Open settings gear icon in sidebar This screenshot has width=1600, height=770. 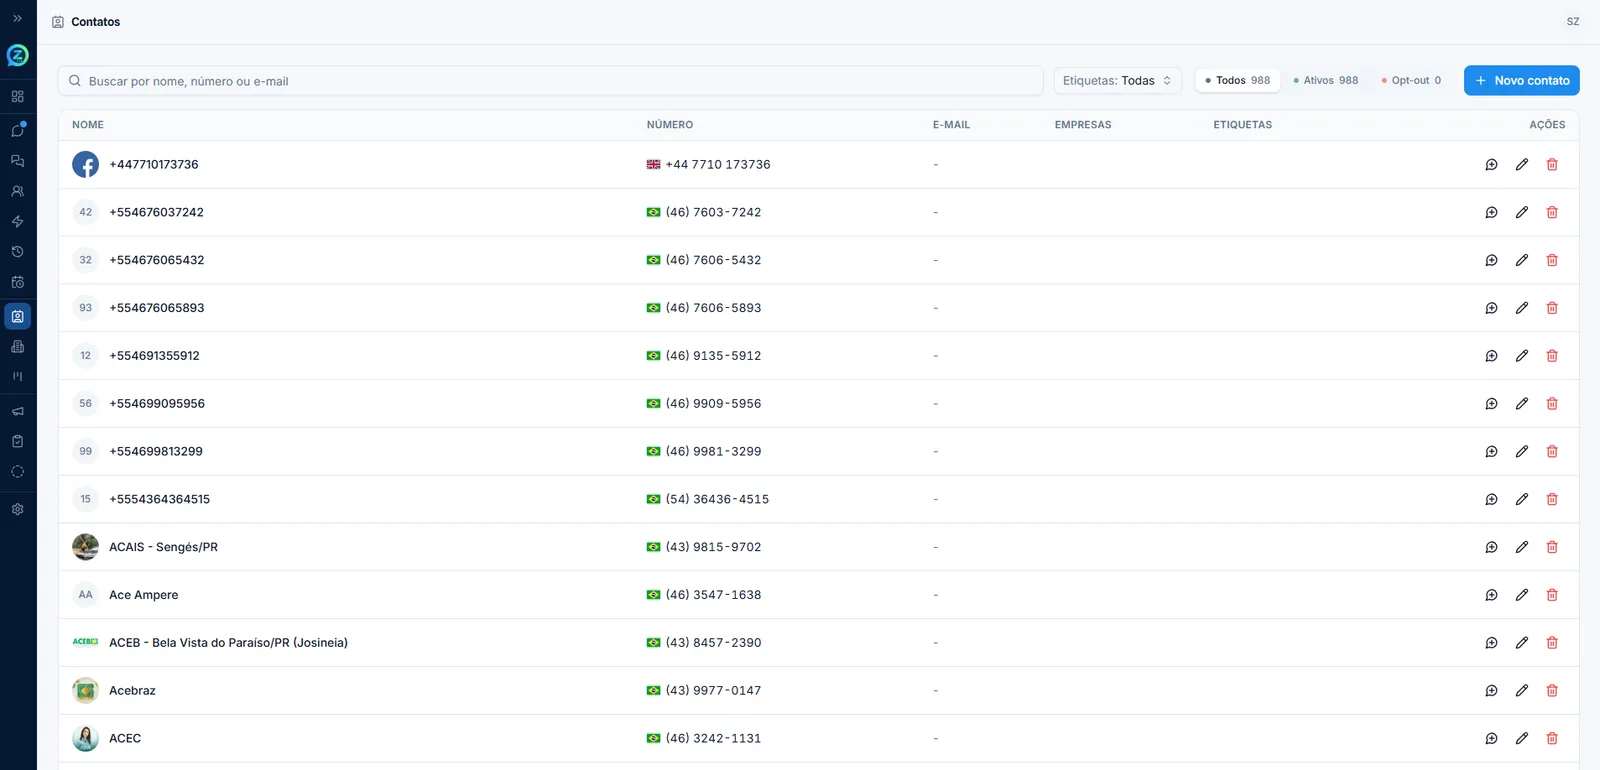pyautogui.click(x=17, y=509)
